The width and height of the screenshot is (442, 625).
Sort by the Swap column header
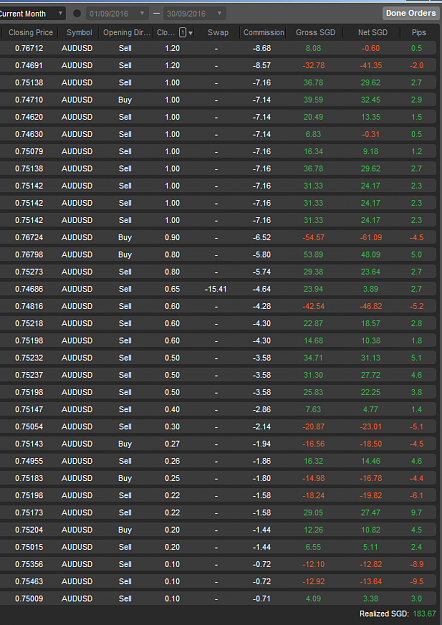(x=218, y=33)
